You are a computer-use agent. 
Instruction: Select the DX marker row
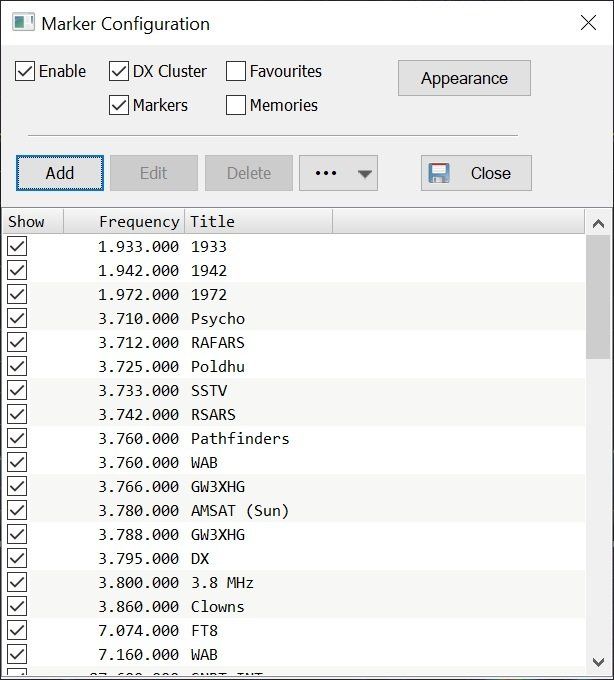294,558
